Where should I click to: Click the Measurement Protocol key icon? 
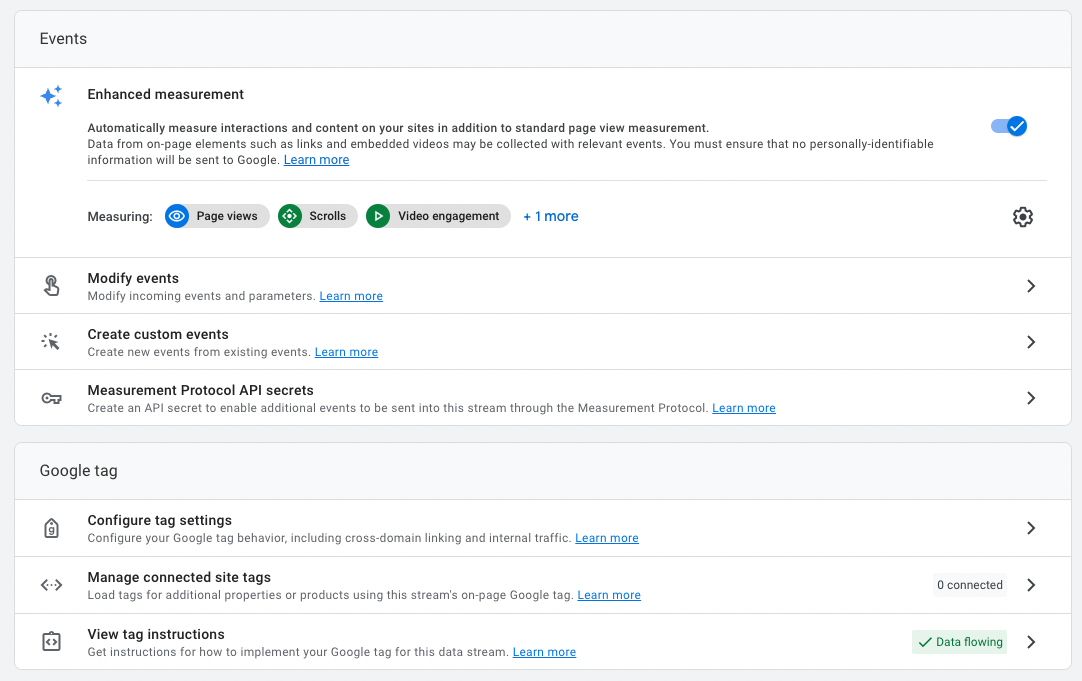[x=51, y=398]
